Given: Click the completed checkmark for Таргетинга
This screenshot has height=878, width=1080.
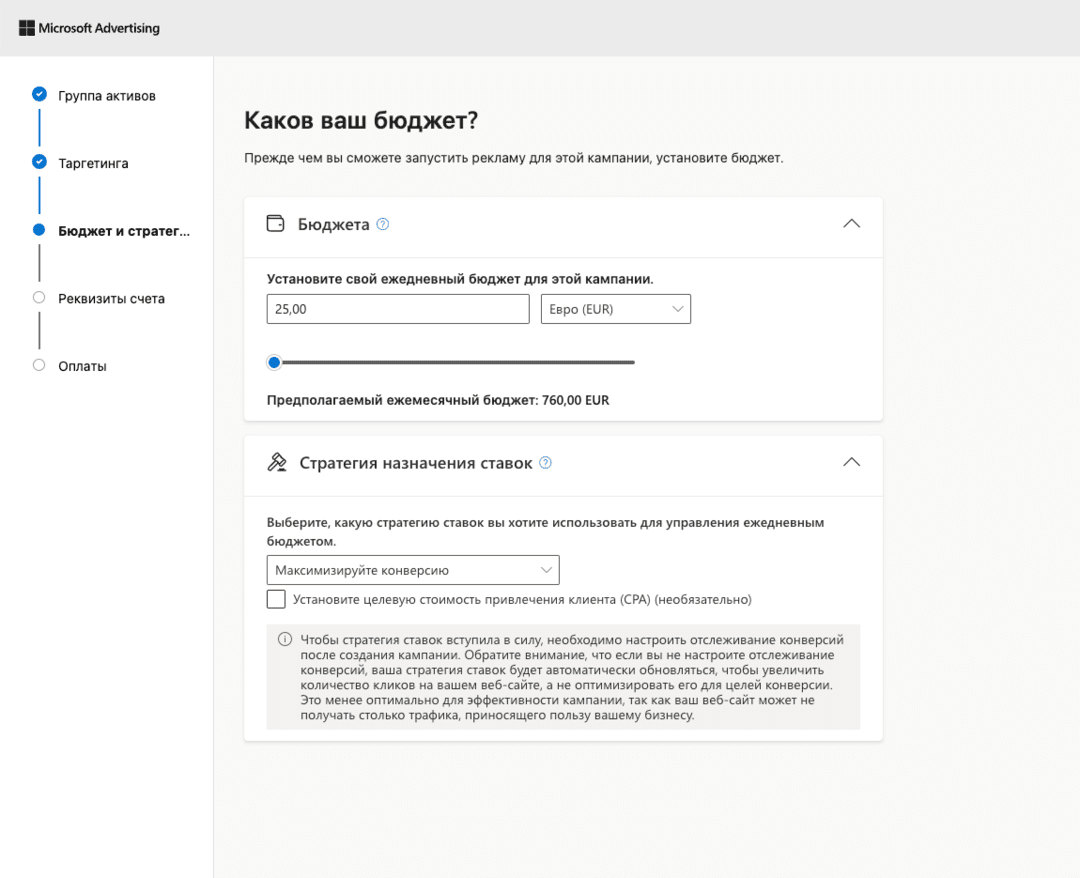Looking at the screenshot, I should [x=38, y=162].
